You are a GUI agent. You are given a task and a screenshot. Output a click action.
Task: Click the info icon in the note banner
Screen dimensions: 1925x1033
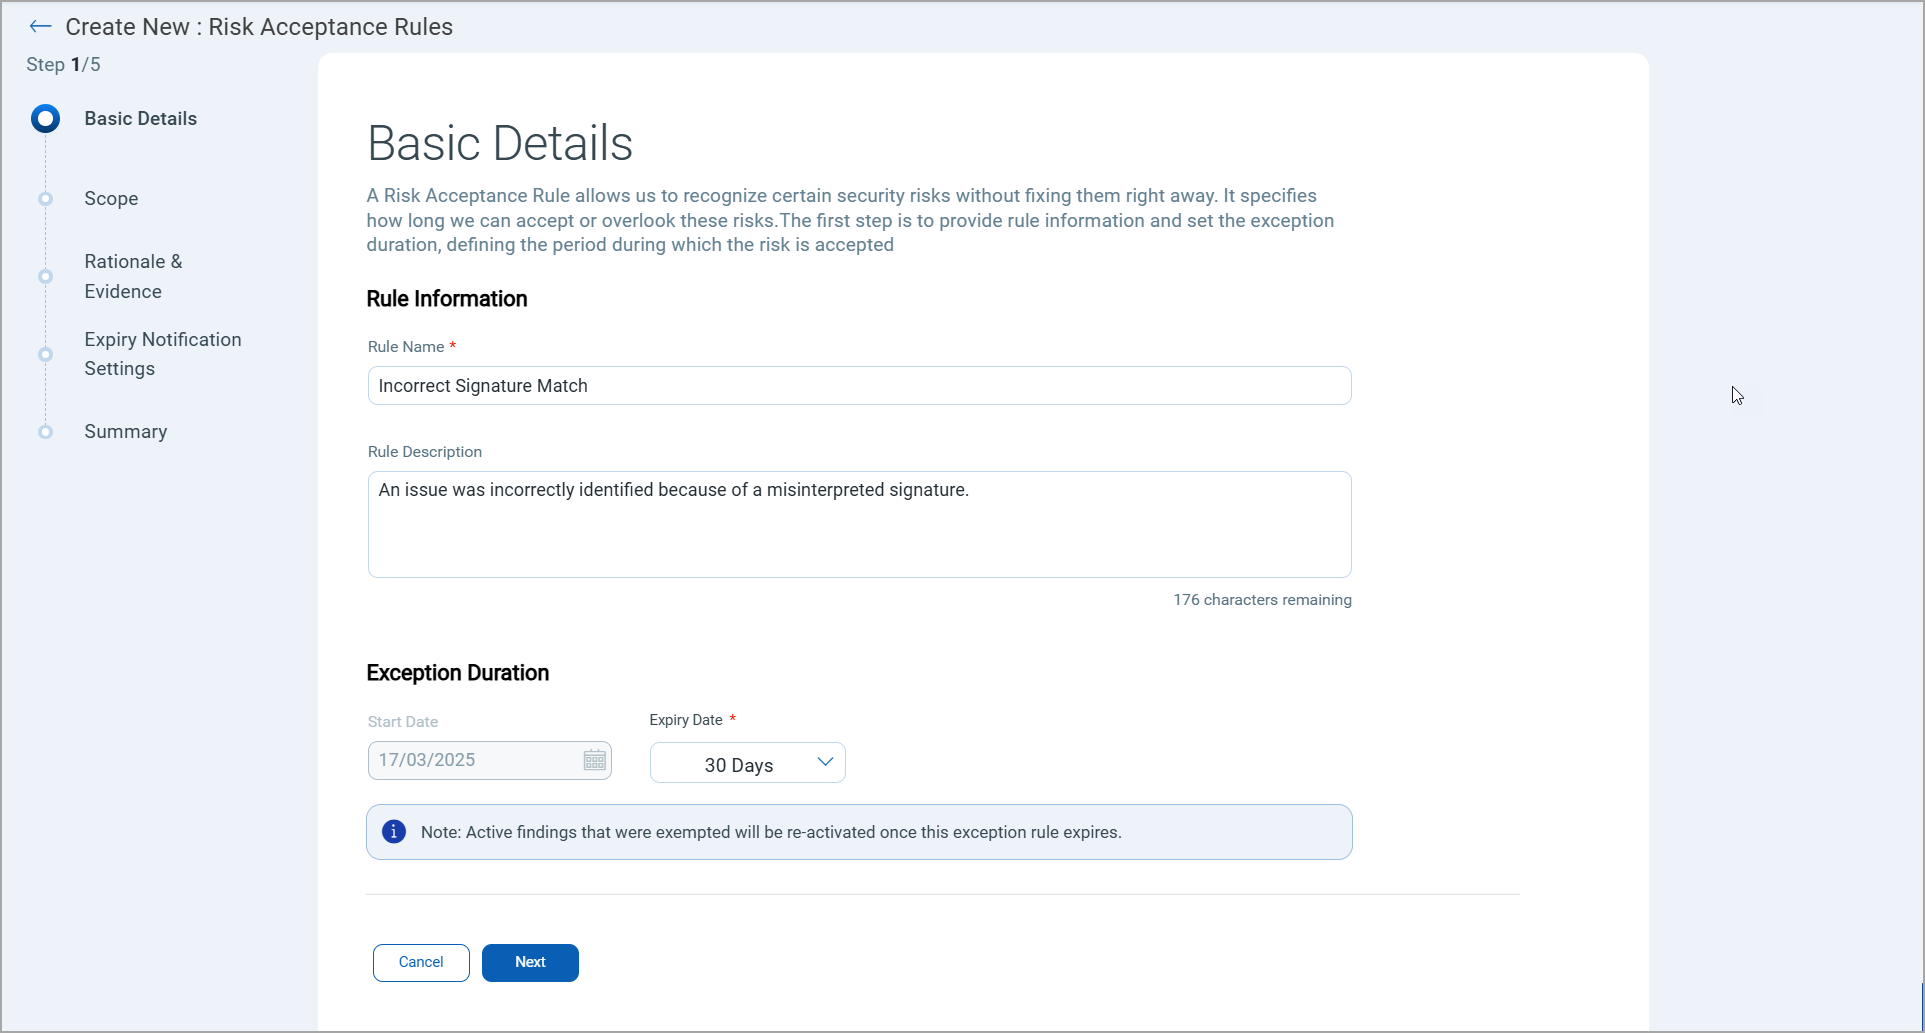393,831
